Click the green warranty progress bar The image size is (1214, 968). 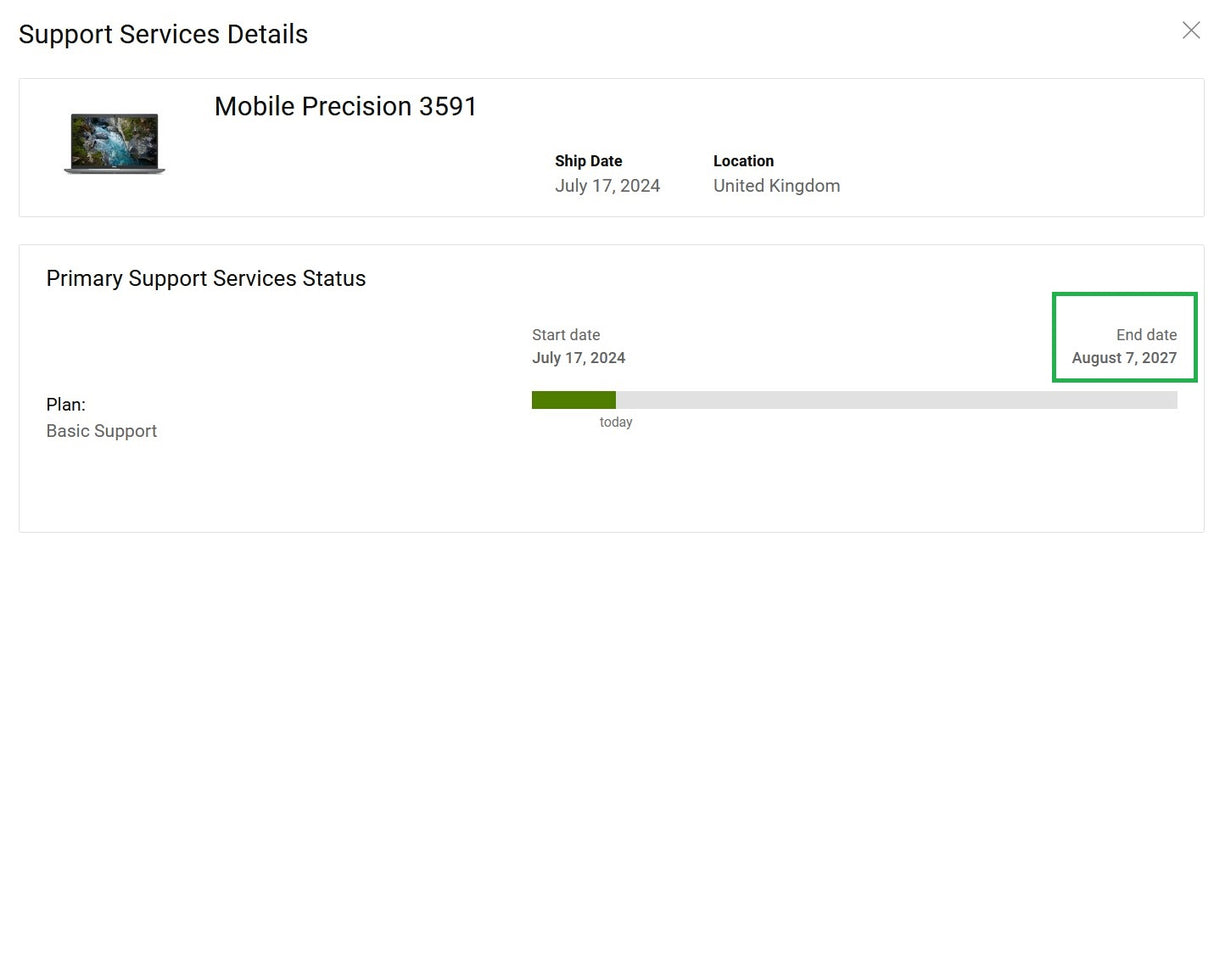[573, 399]
